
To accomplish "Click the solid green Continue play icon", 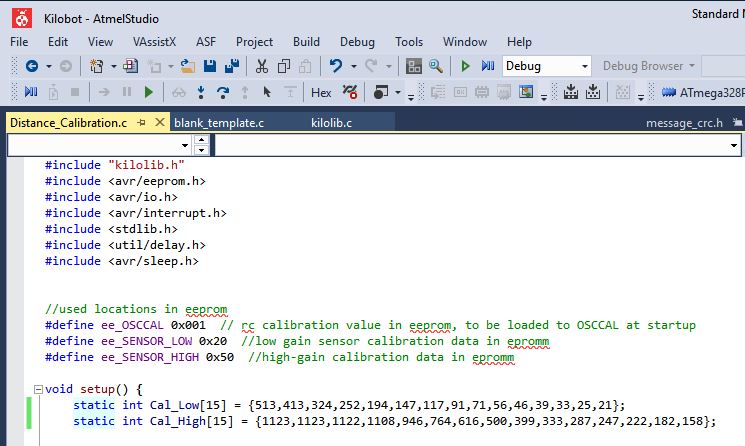I will [x=149, y=92].
